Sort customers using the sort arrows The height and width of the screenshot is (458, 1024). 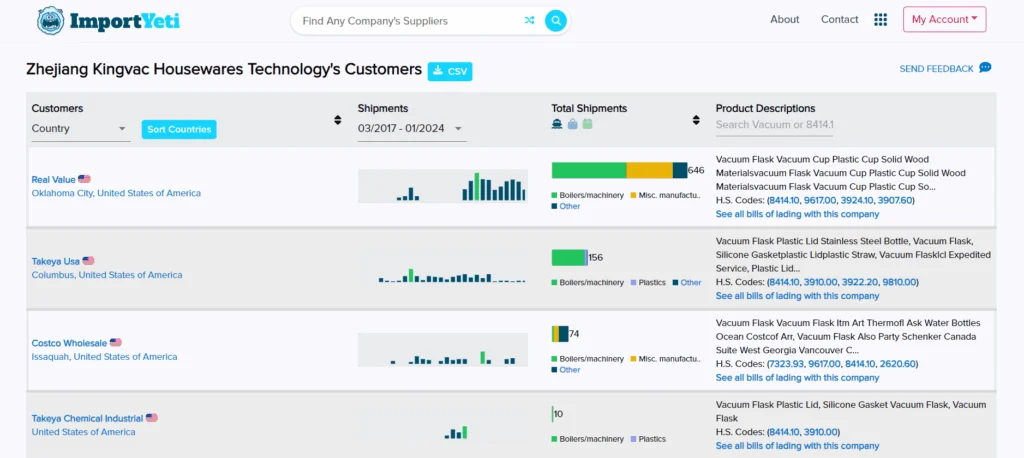[x=338, y=120]
